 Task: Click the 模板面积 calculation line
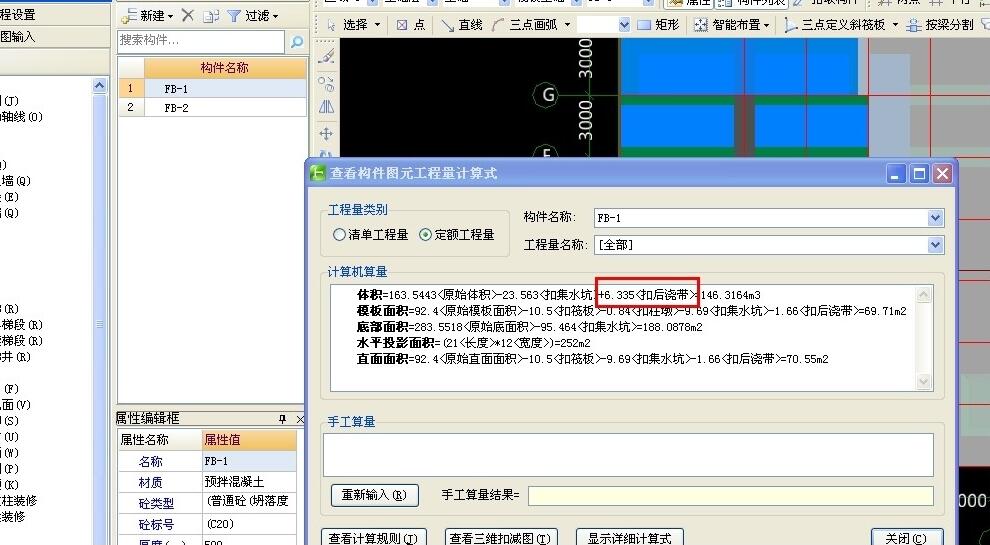[x=631, y=311]
